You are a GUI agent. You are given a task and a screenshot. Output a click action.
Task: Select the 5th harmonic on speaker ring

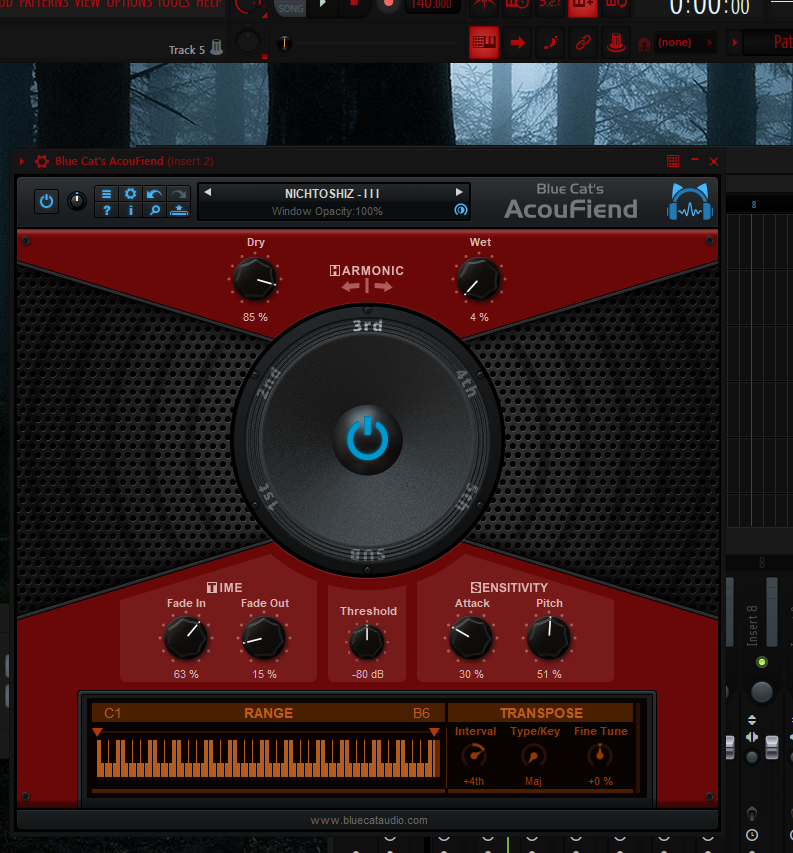(467, 497)
